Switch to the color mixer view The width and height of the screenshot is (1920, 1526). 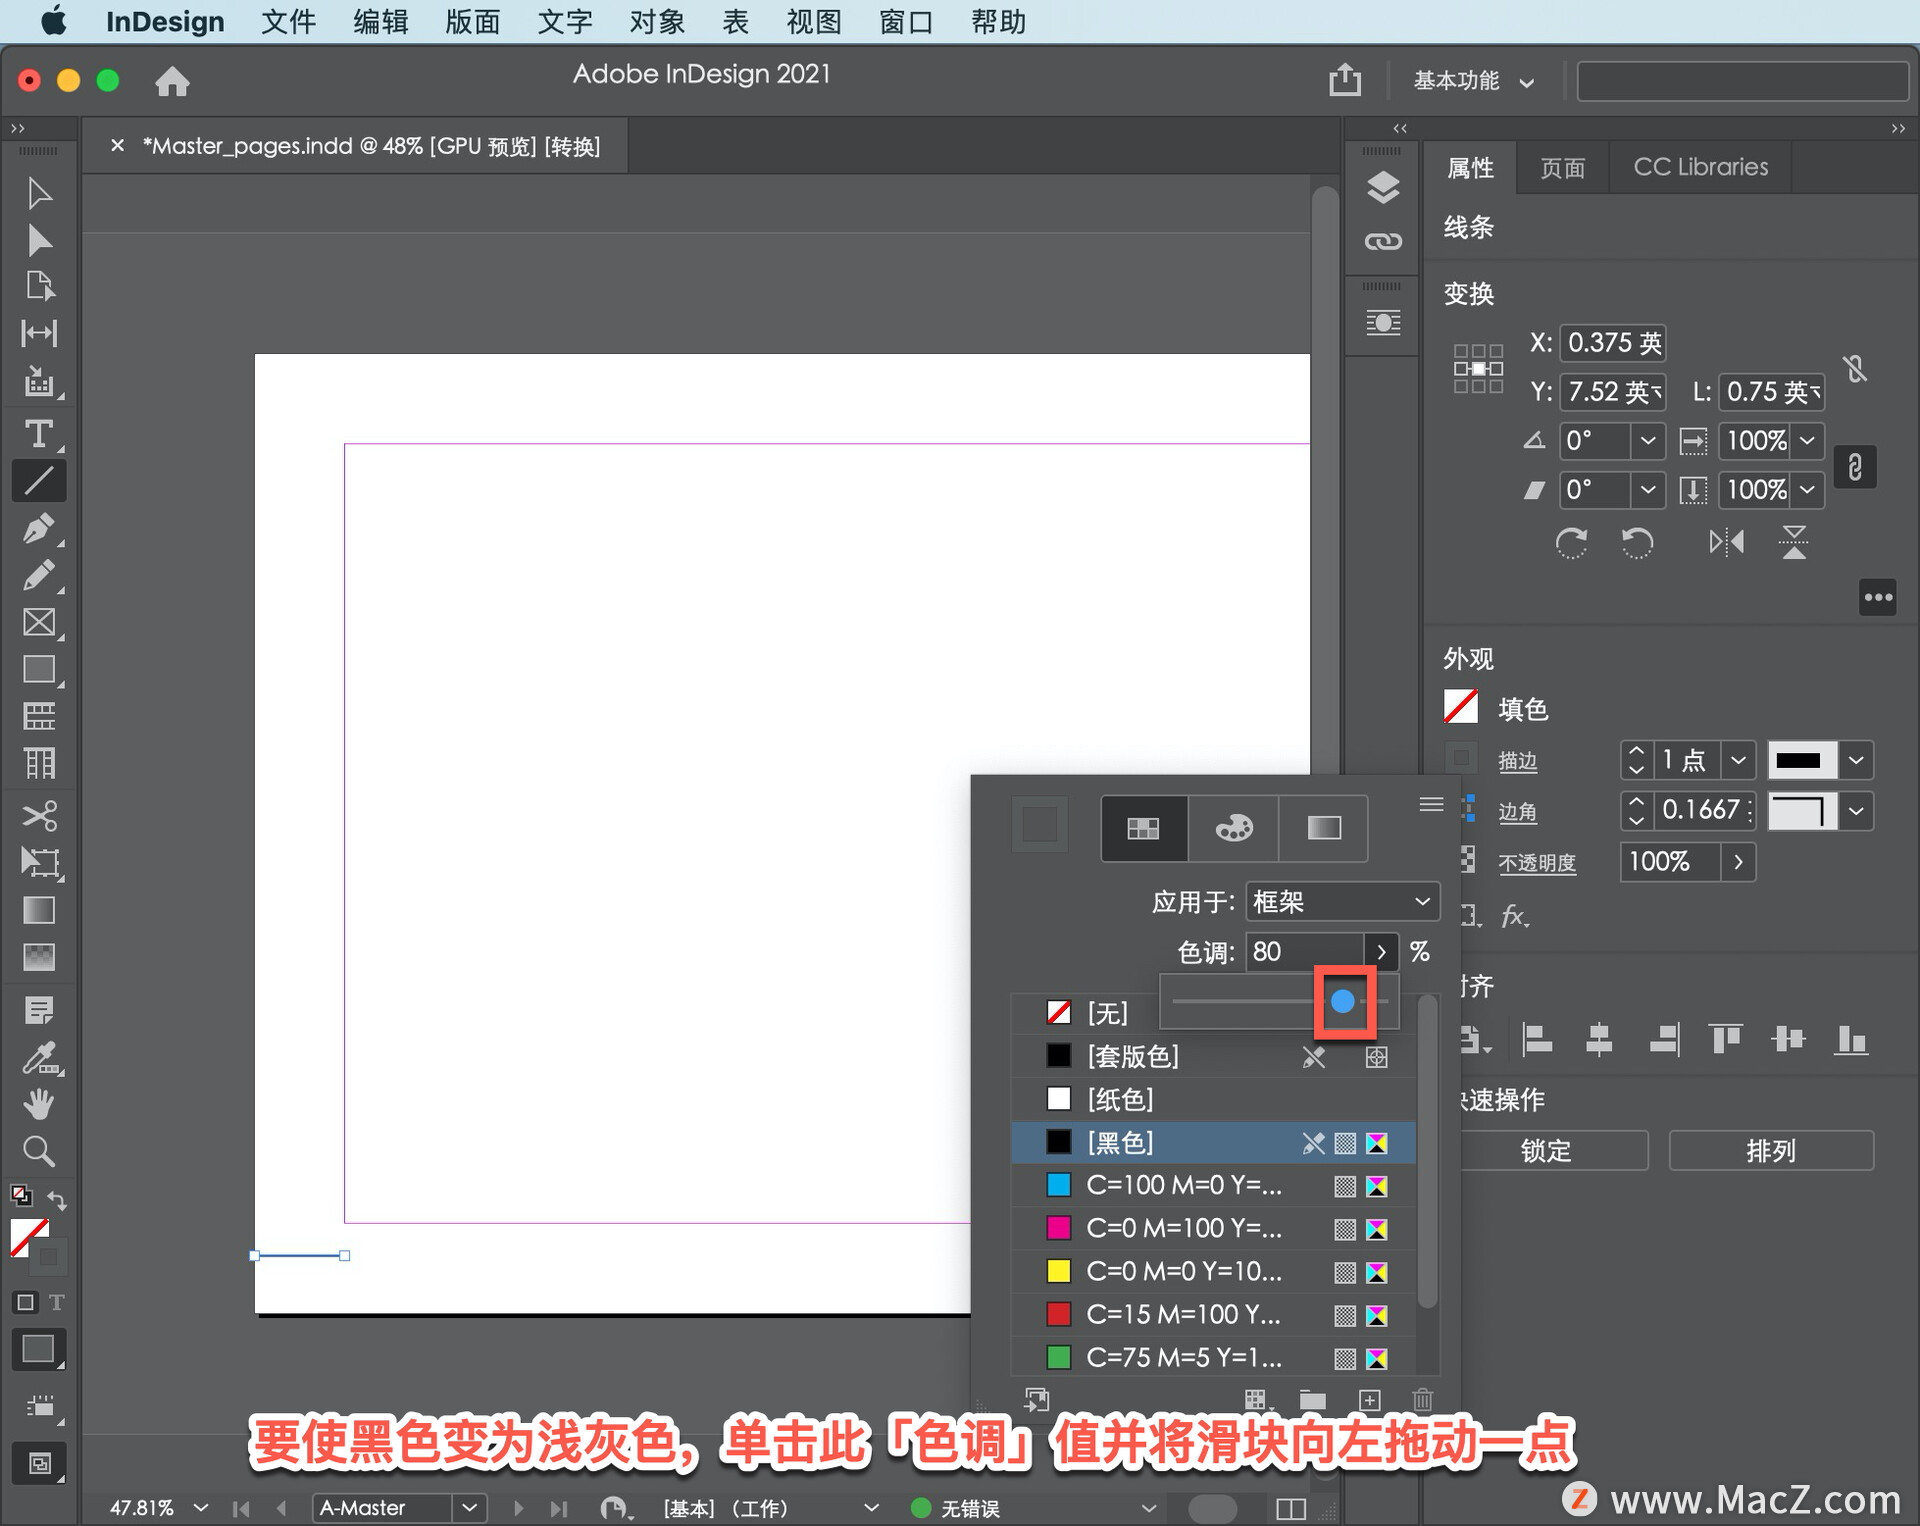1233,828
